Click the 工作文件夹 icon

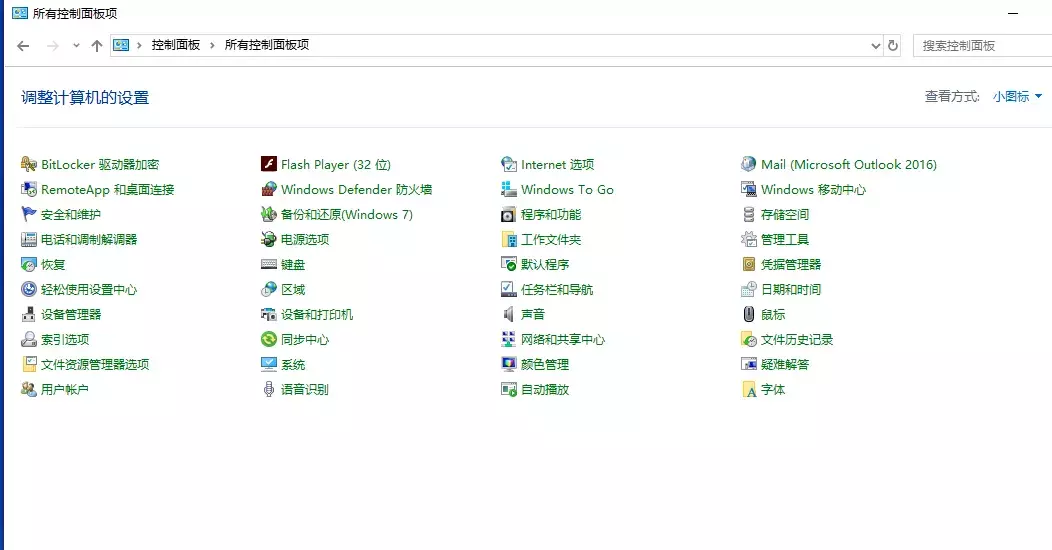coord(509,239)
